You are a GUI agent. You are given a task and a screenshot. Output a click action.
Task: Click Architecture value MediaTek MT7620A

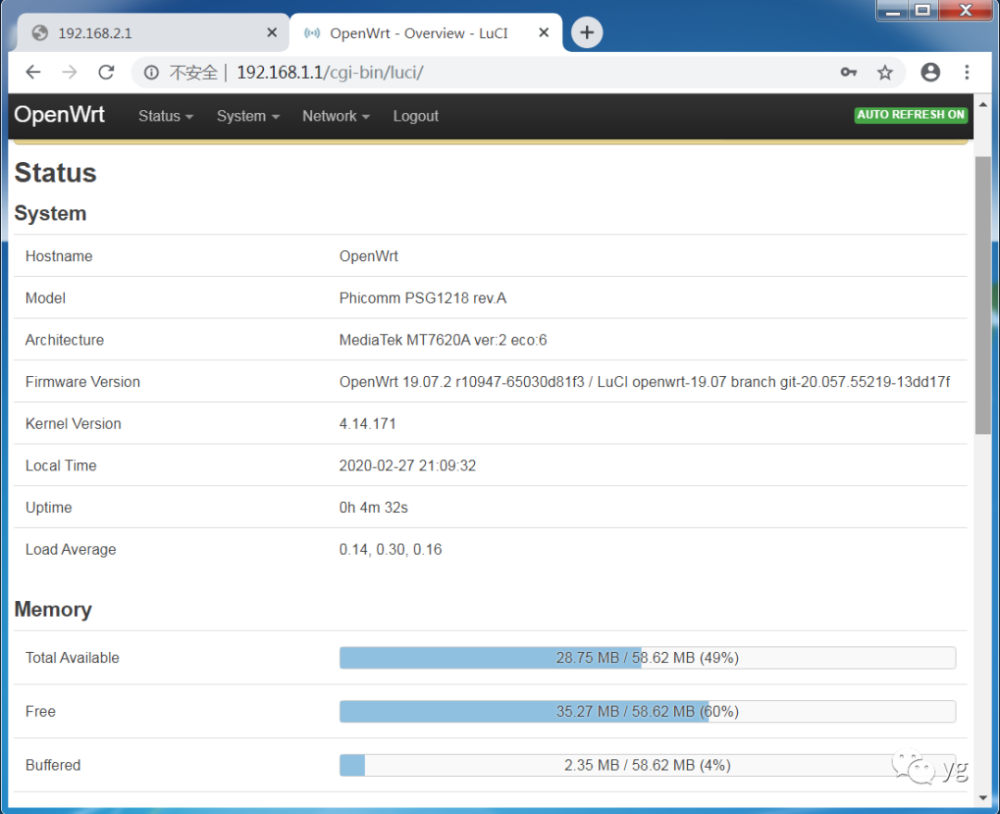click(x=443, y=340)
